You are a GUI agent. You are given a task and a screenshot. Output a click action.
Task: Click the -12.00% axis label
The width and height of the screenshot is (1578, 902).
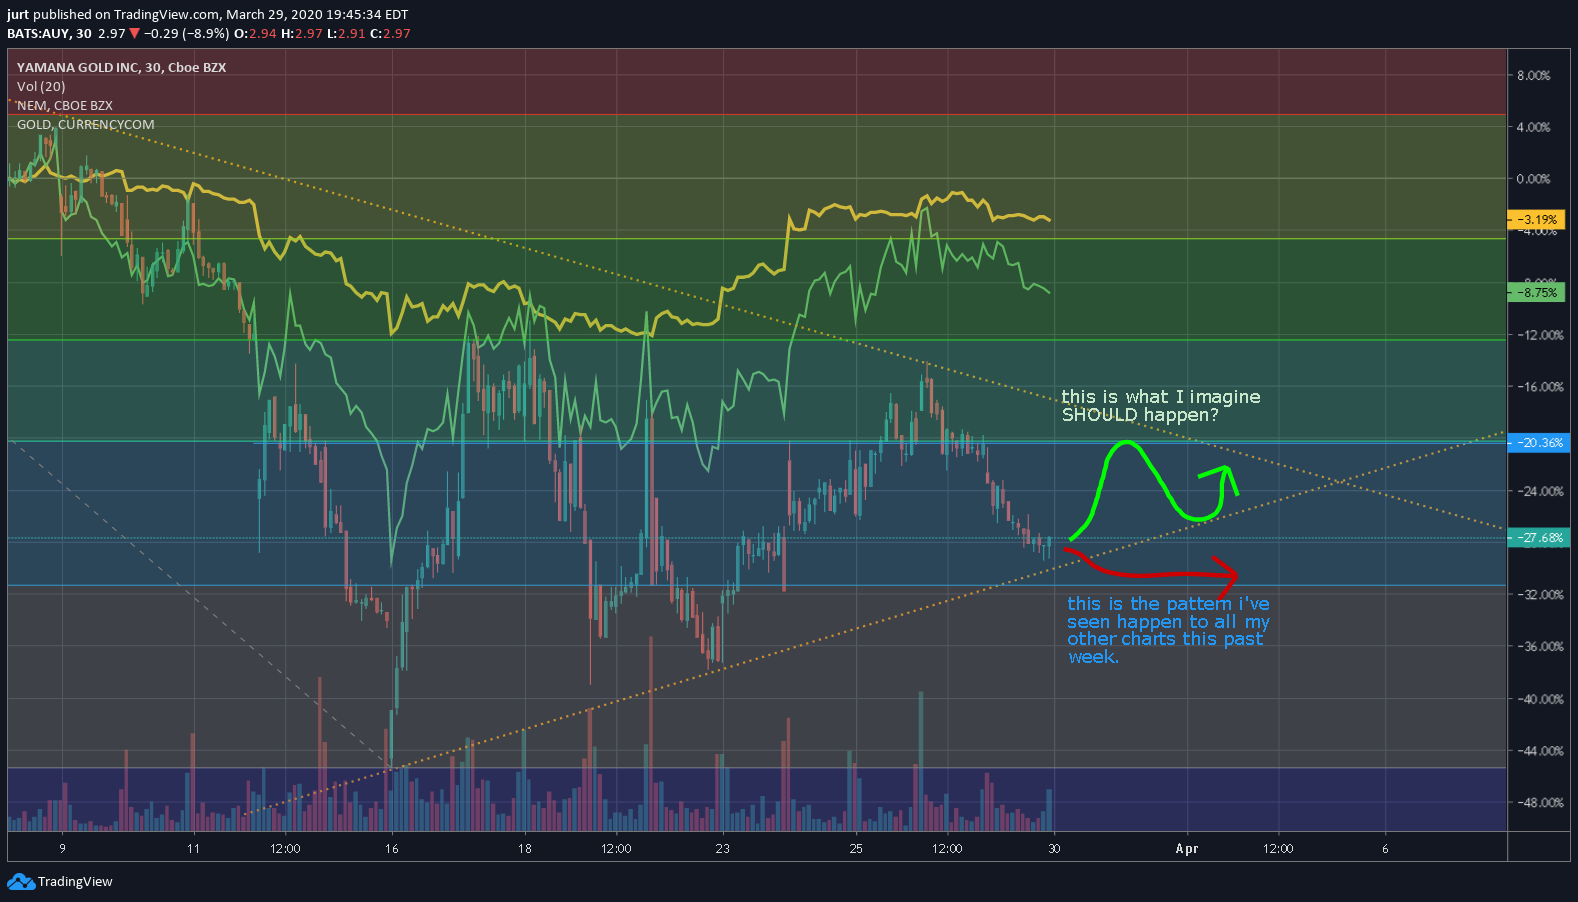(1538, 335)
